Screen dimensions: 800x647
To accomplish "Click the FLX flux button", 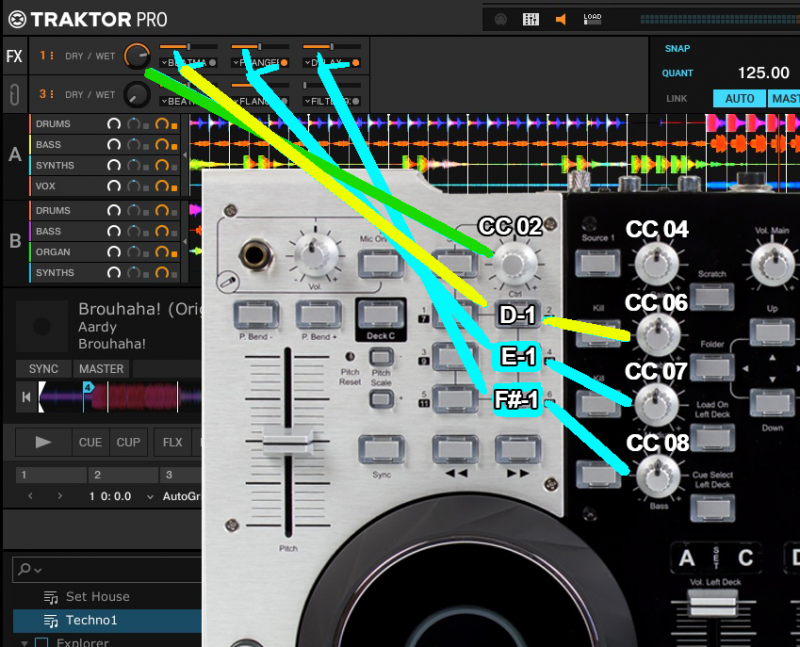I will pos(172,442).
